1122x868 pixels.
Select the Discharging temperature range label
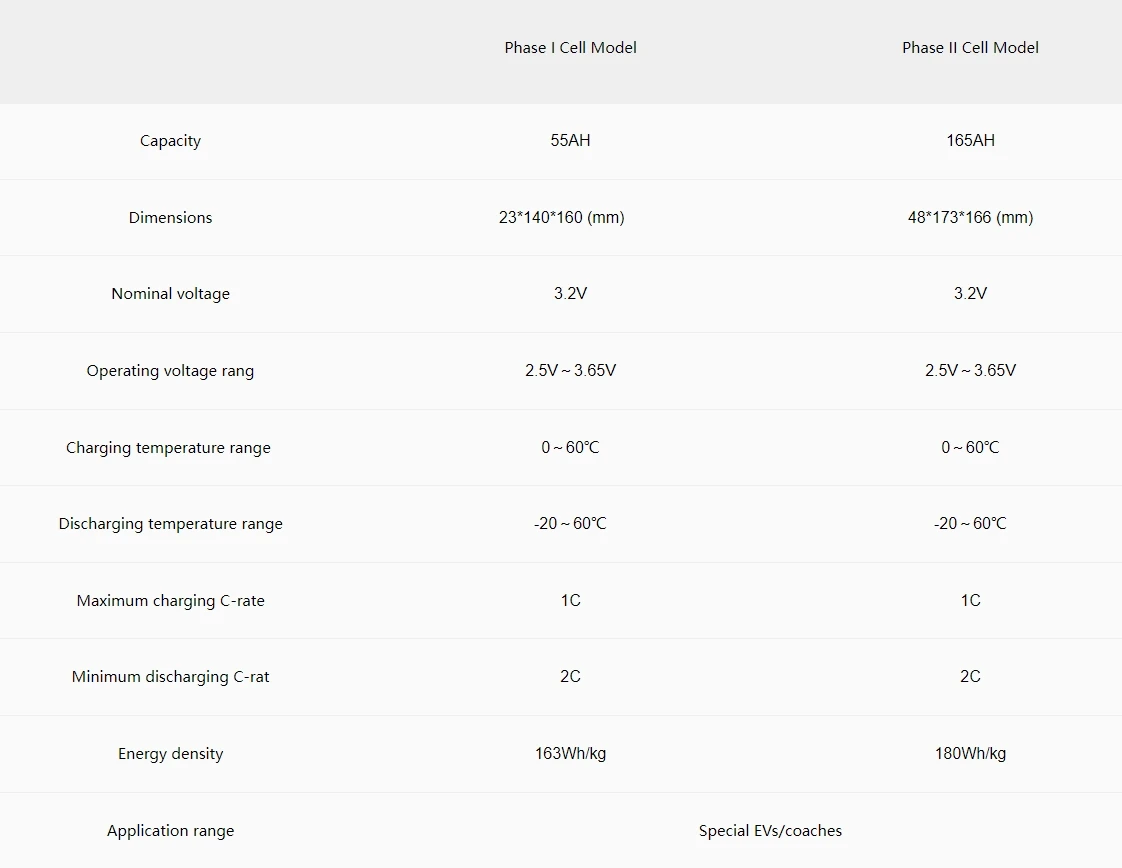pyautogui.click(x=170, y=524)
